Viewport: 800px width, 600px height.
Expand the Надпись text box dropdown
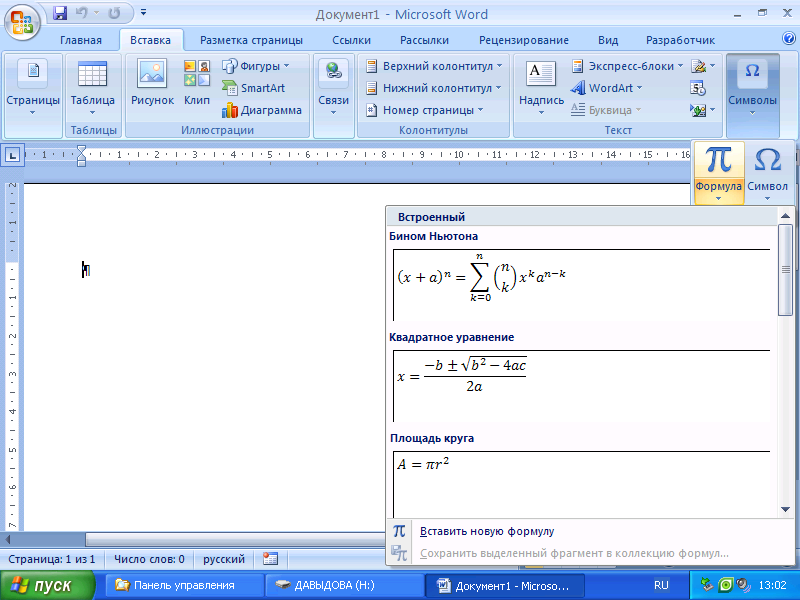(541, 113)
